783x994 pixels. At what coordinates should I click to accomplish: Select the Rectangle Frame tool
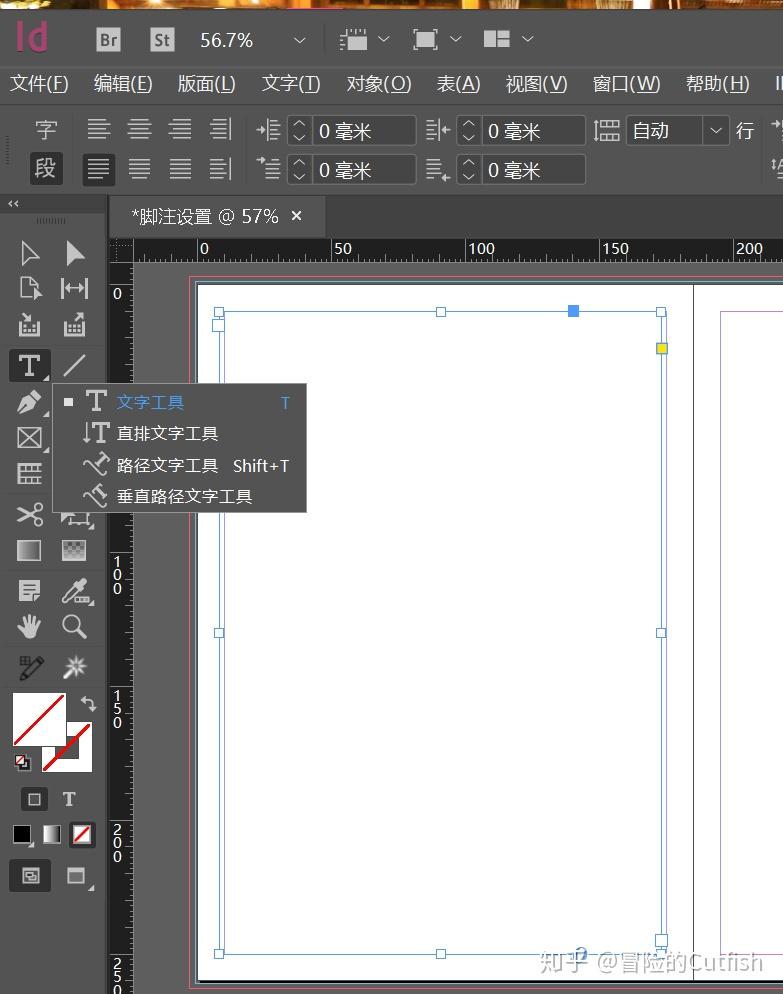click(30, 438)
